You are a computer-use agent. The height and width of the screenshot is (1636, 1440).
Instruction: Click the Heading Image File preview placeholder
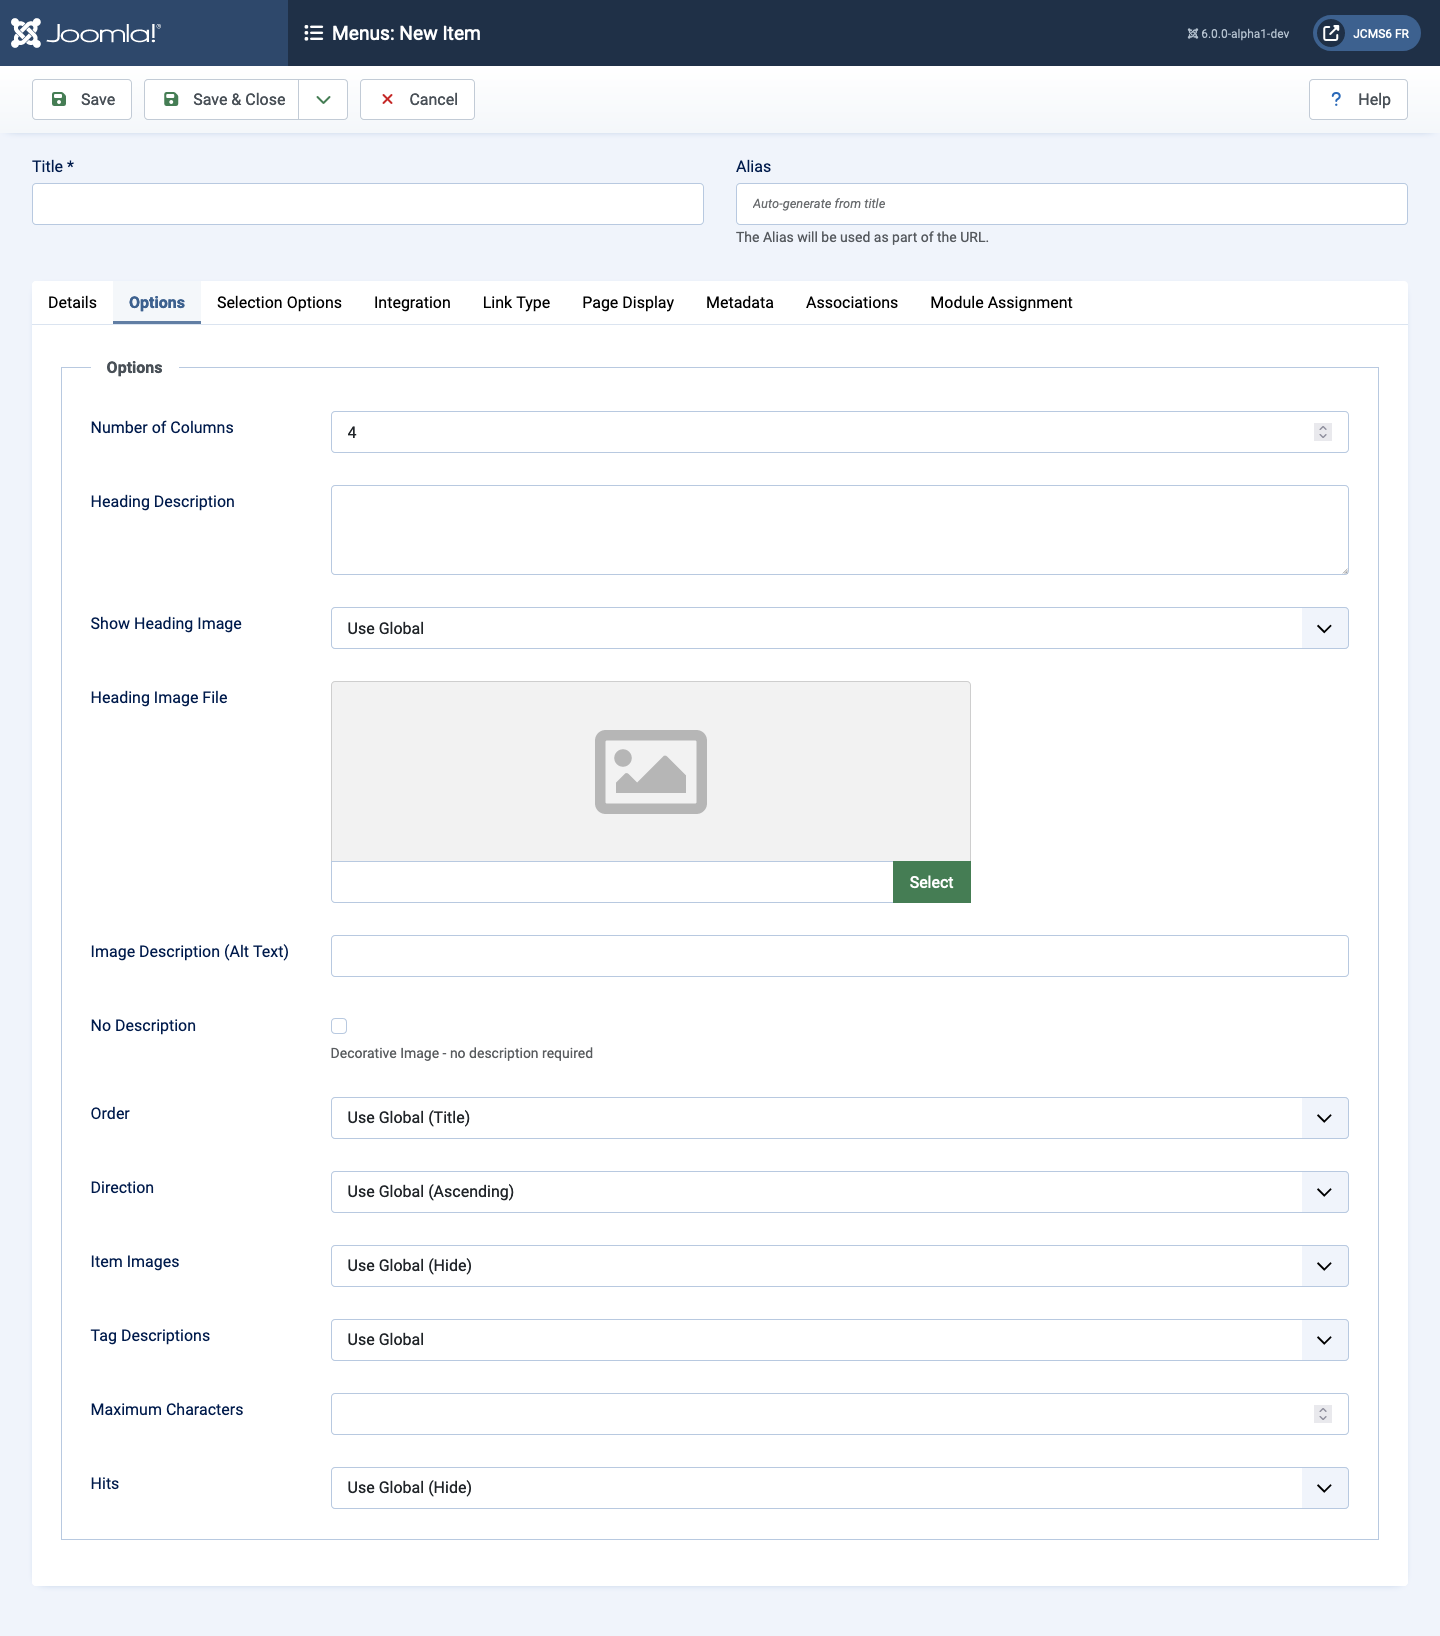[x=651, y=771]
